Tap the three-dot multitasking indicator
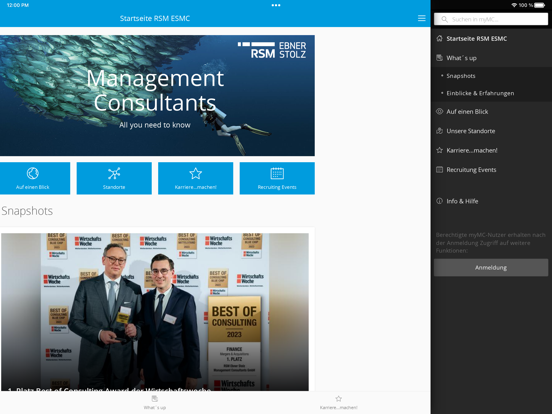Viewport: 552px width, 414px height. 276,5
